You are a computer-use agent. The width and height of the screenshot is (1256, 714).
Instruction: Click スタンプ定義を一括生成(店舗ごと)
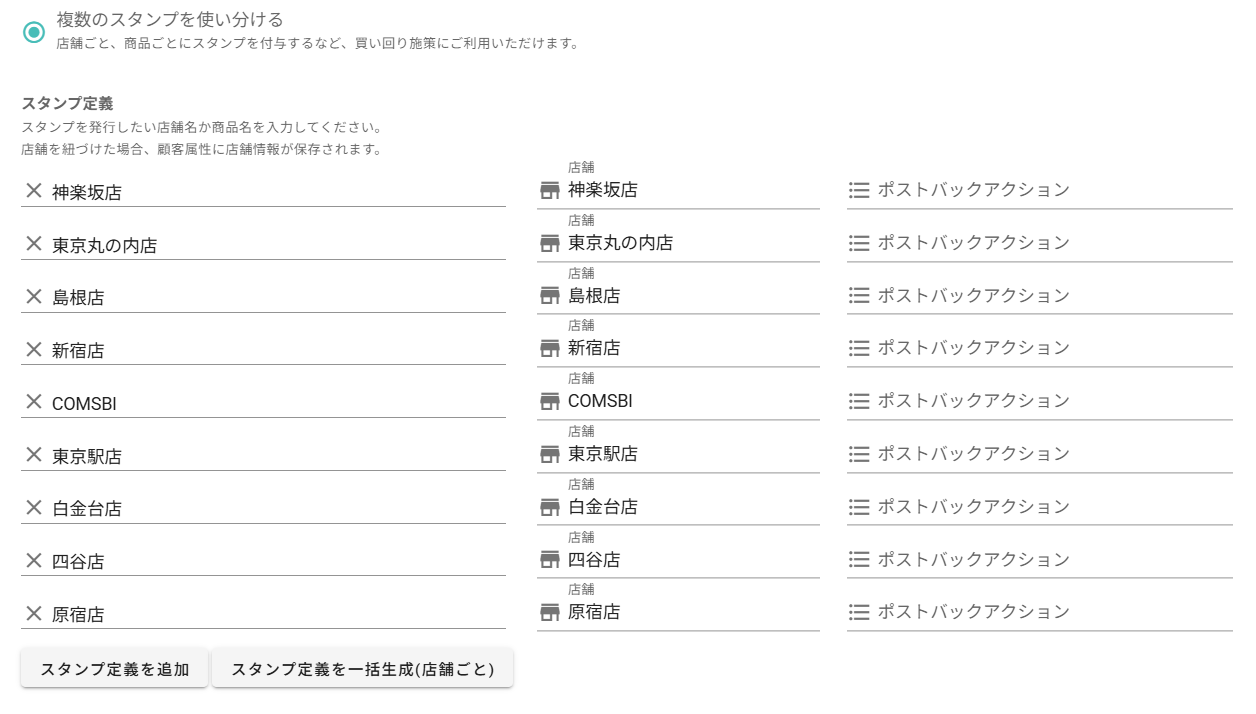point(362,668)
